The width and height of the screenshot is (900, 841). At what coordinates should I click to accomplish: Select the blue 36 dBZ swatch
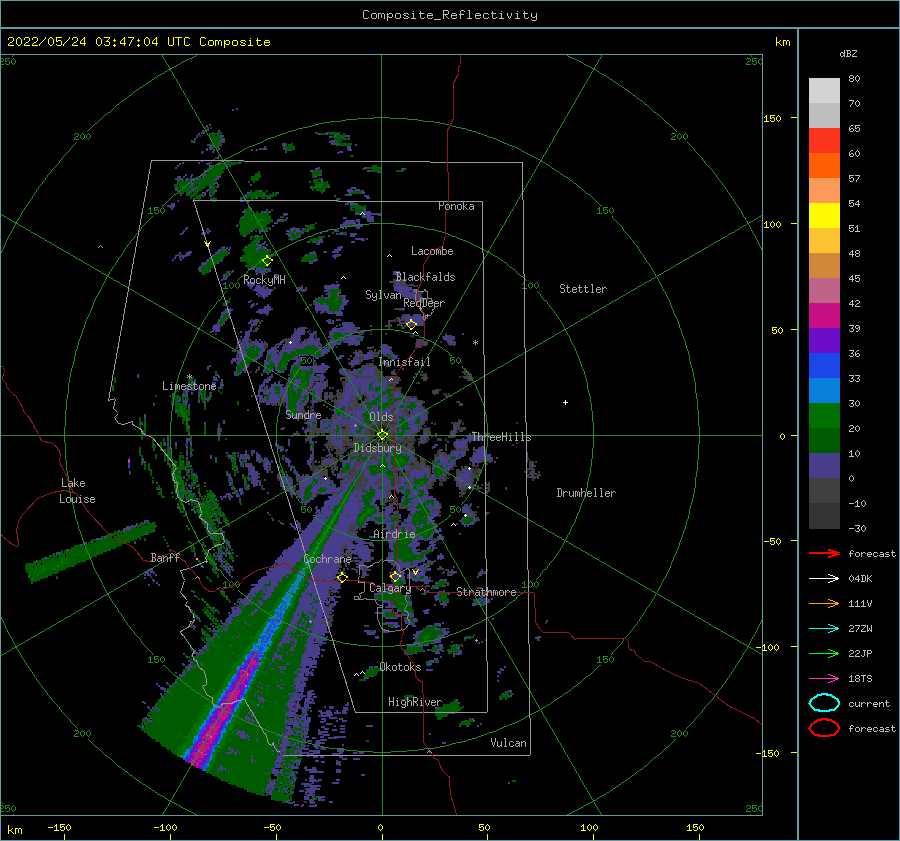[824, 365]
